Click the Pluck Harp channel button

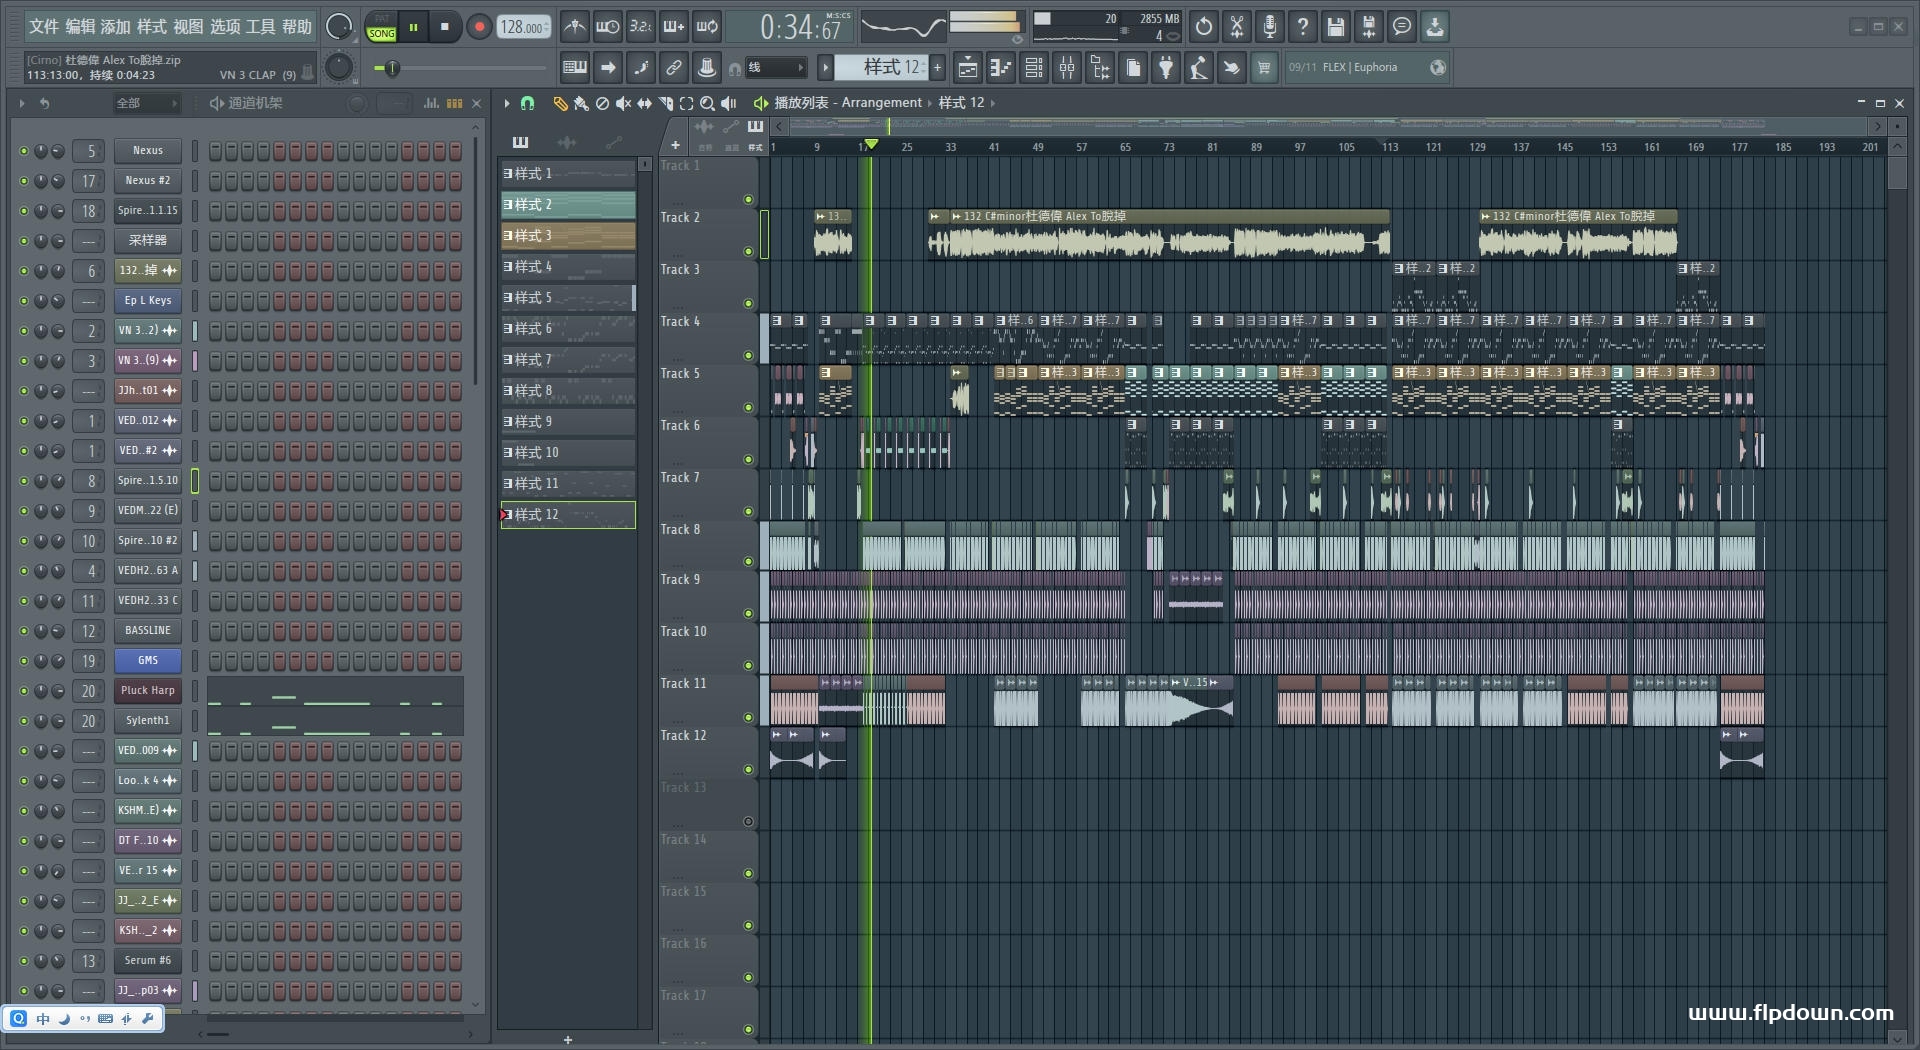(147, 691)
